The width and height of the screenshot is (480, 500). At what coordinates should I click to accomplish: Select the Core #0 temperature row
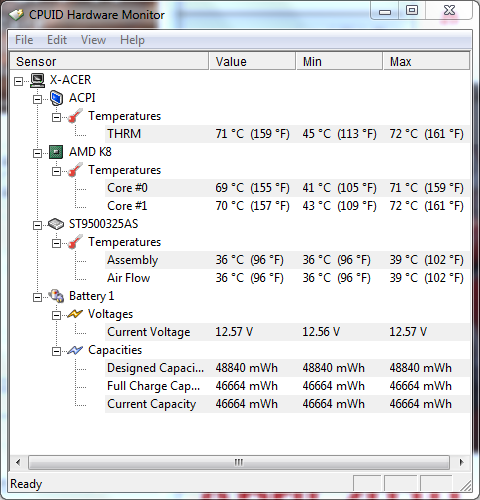click(x=287, y=188)
